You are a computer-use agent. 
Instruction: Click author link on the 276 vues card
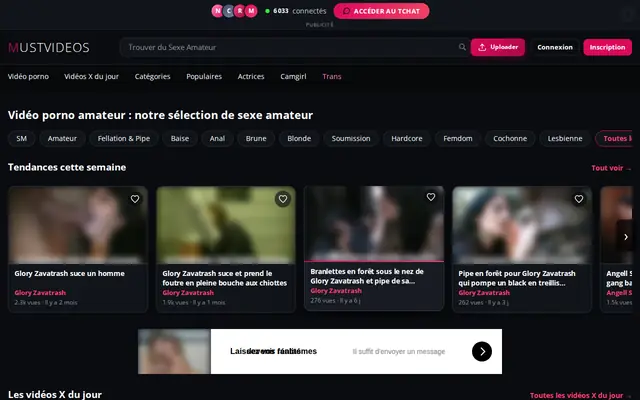coord(336,291)
